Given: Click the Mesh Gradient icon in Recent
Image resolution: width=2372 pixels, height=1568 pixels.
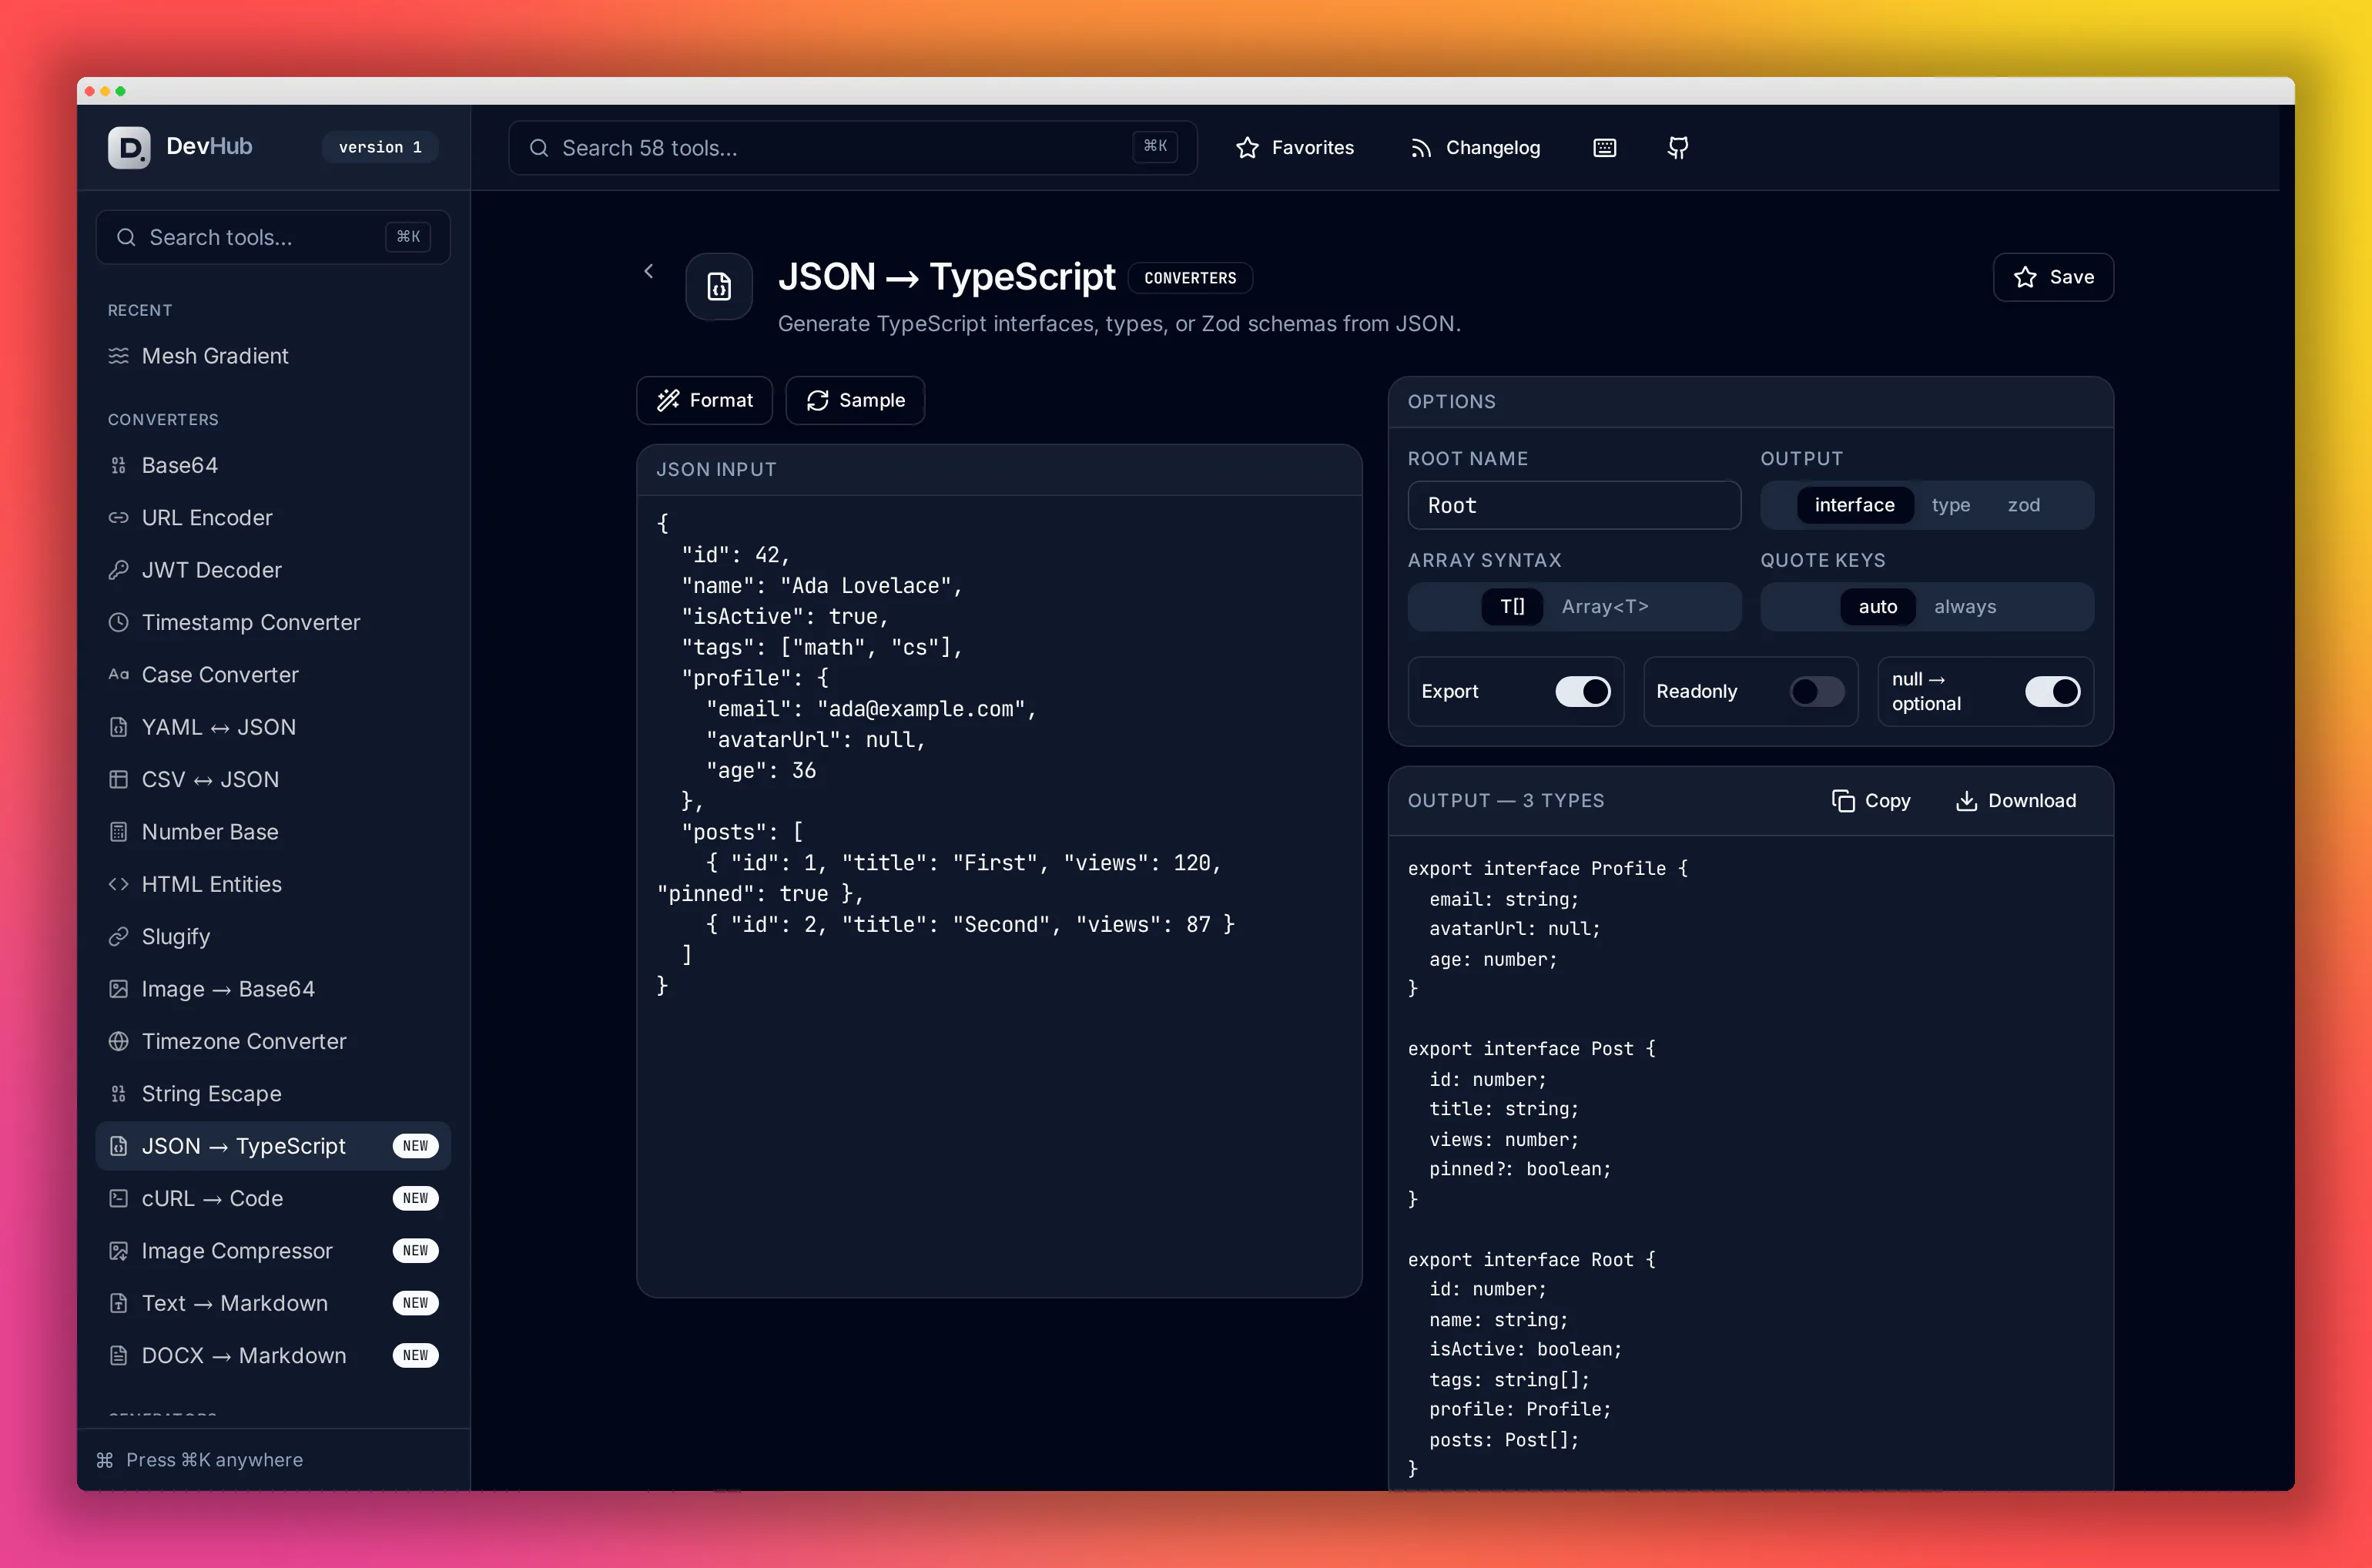Looking at the screenshot, I should click(x=118, y=356).
